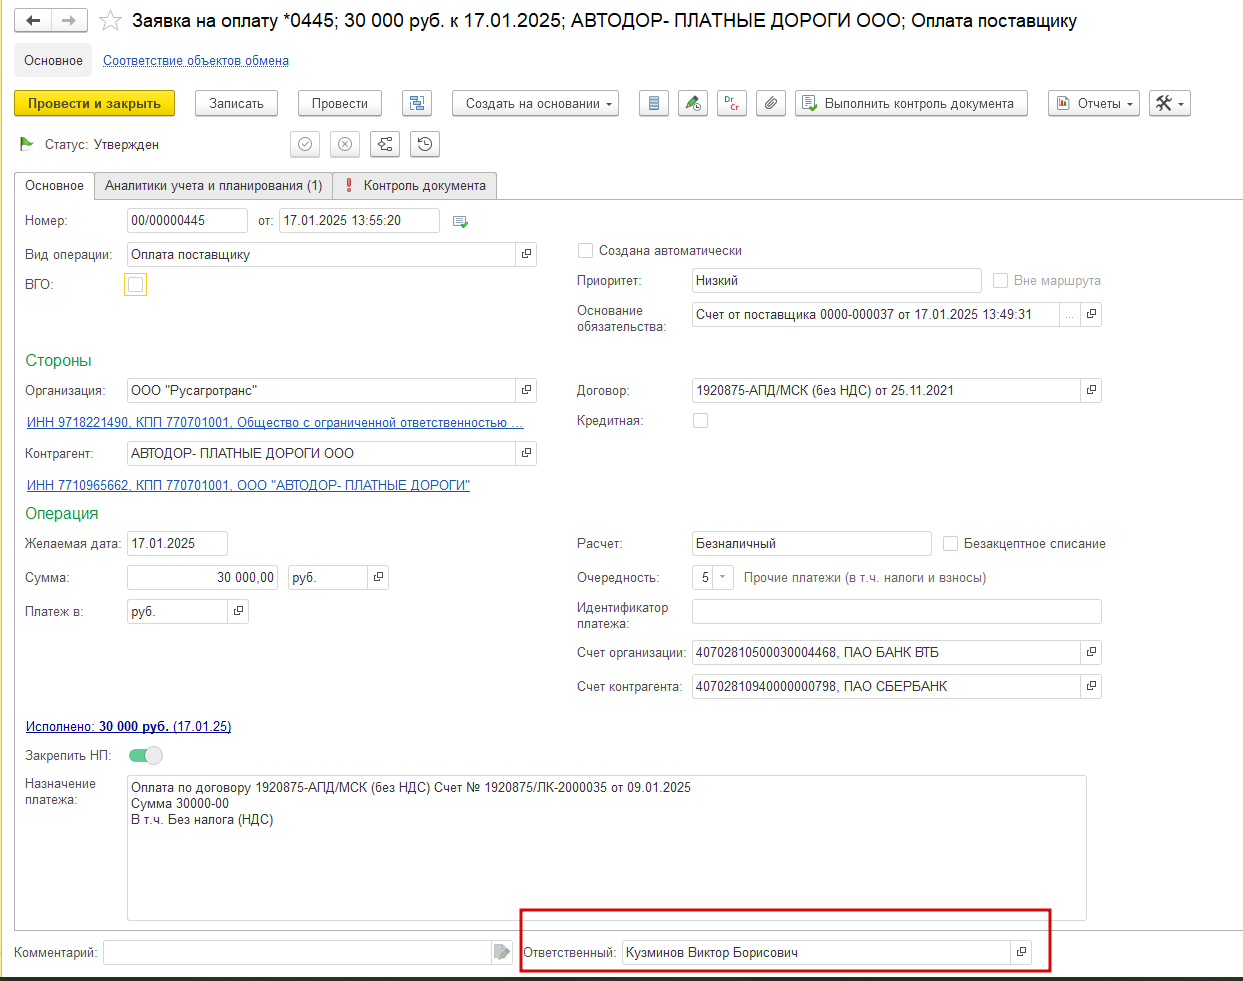Image resolution: width=1243 pixels, height=981 pixels.
Task: Click into the Сумма amount field
Action: (203, 577)
